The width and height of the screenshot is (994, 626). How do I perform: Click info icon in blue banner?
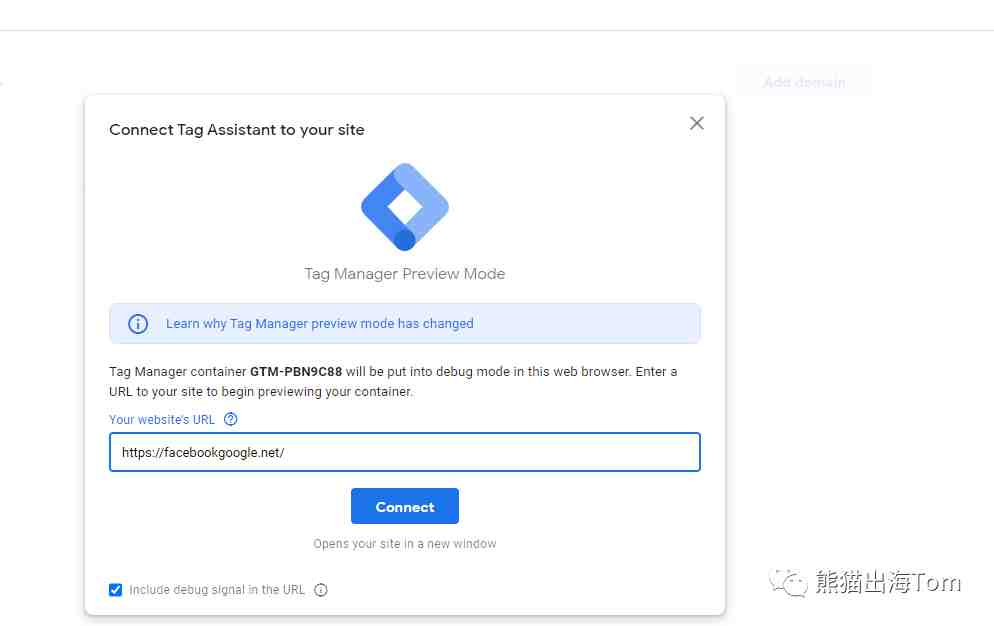pyautogui.click(x=138, y=323)
